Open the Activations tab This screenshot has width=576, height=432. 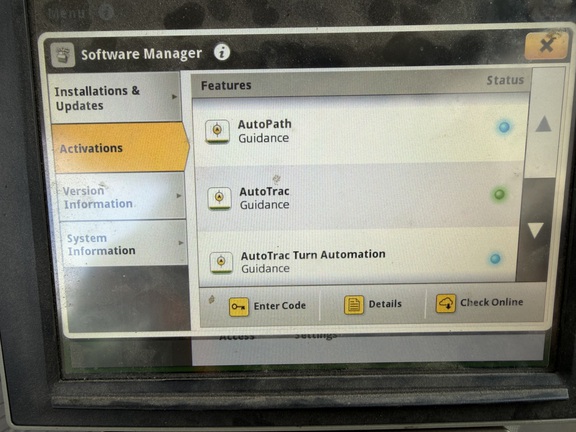(x=120, y=148)
